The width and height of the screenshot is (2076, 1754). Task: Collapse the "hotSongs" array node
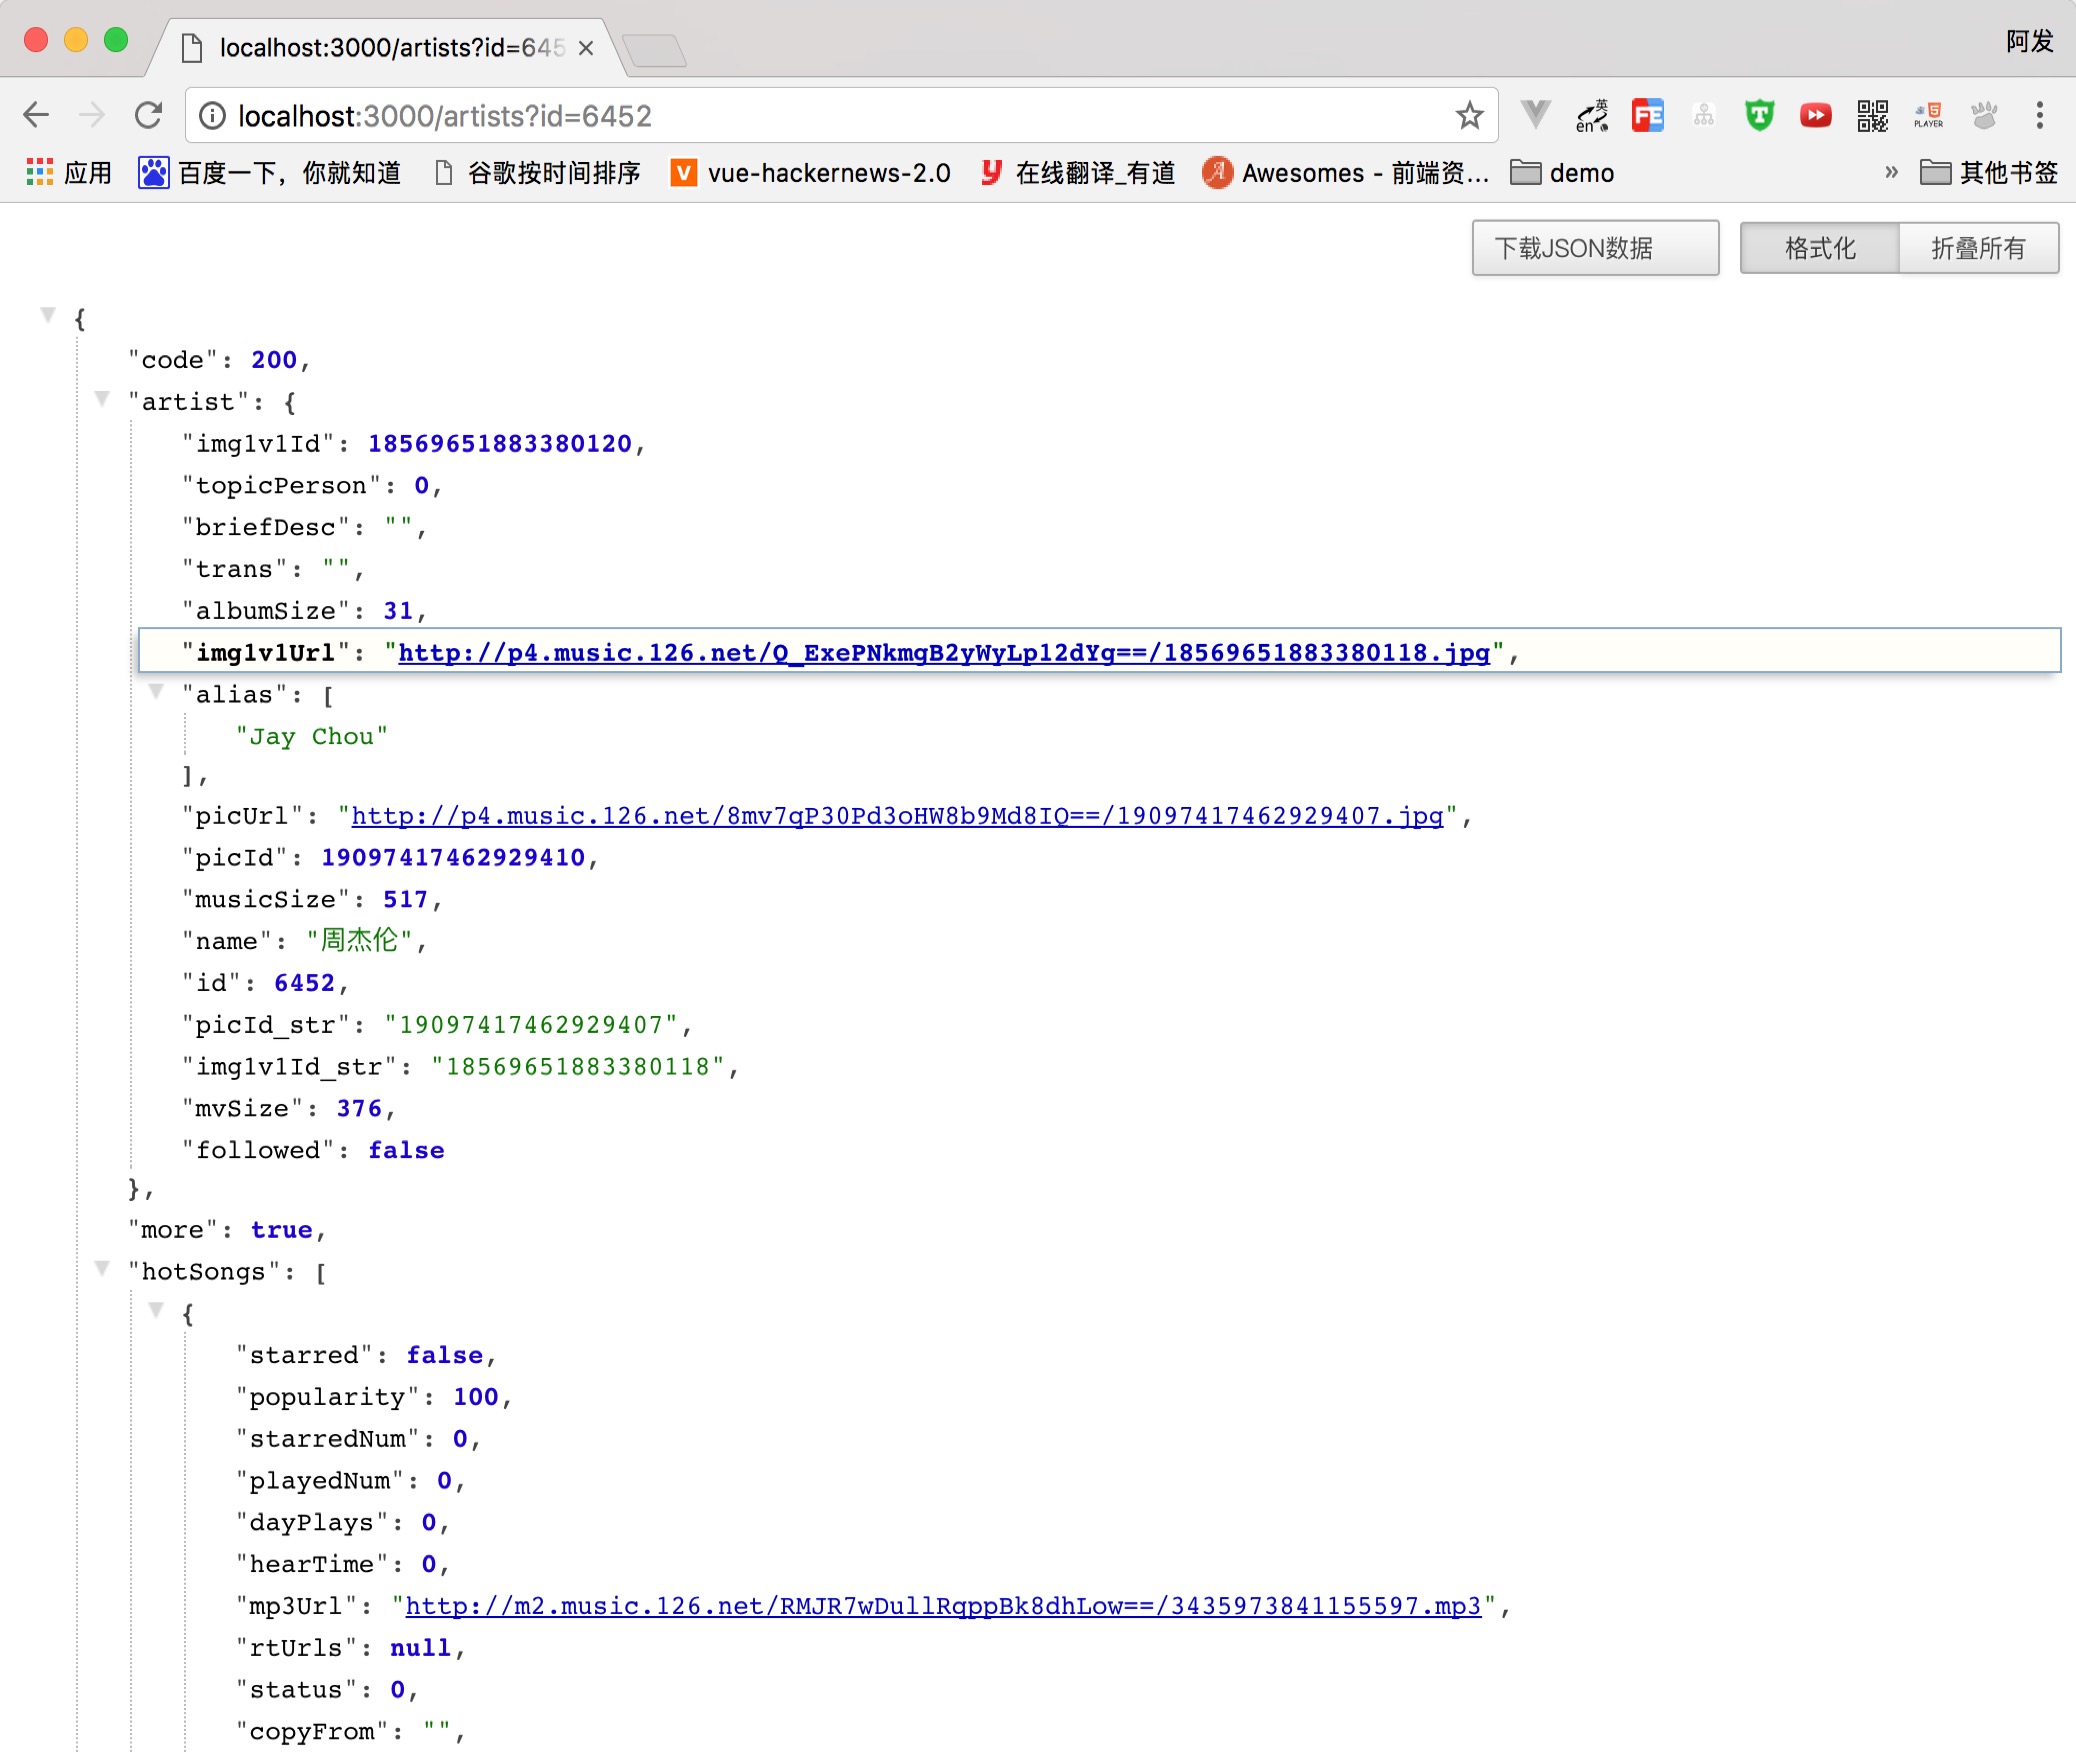[101, 1268]
